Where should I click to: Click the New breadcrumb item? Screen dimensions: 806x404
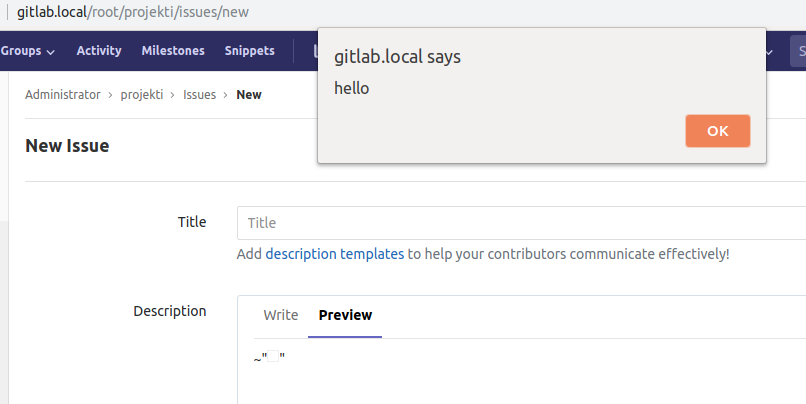point(249,95)
